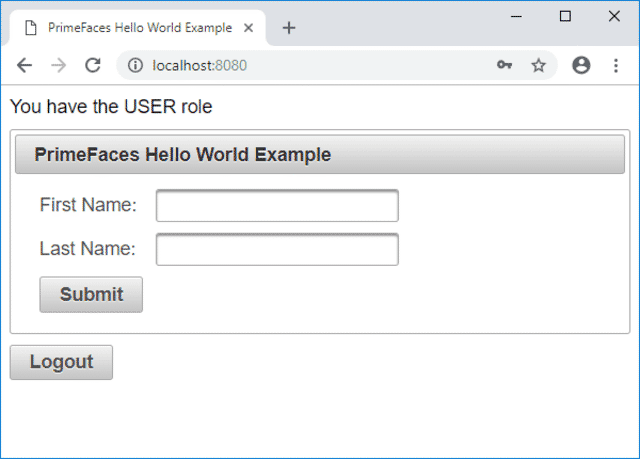Minimize the Chrome window
The image size is (640, 459).
(516, 16)
